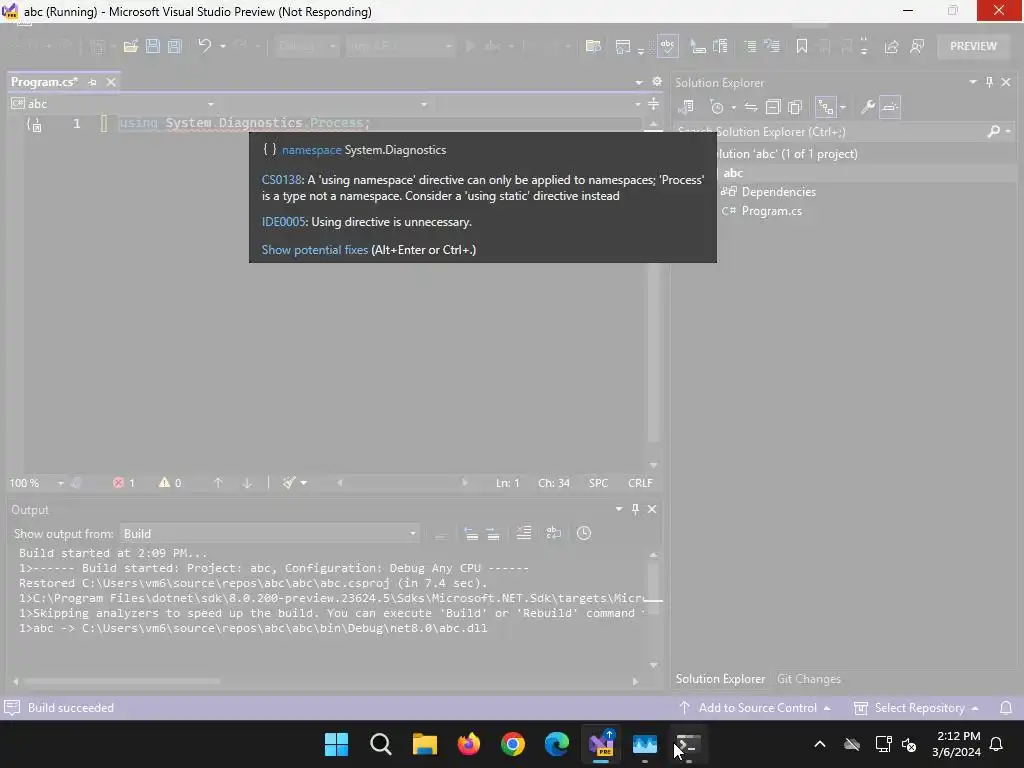Go to previous issue with up arrow
The width and height of the screenshot is (1024, 768).
[x=218, y=483]
